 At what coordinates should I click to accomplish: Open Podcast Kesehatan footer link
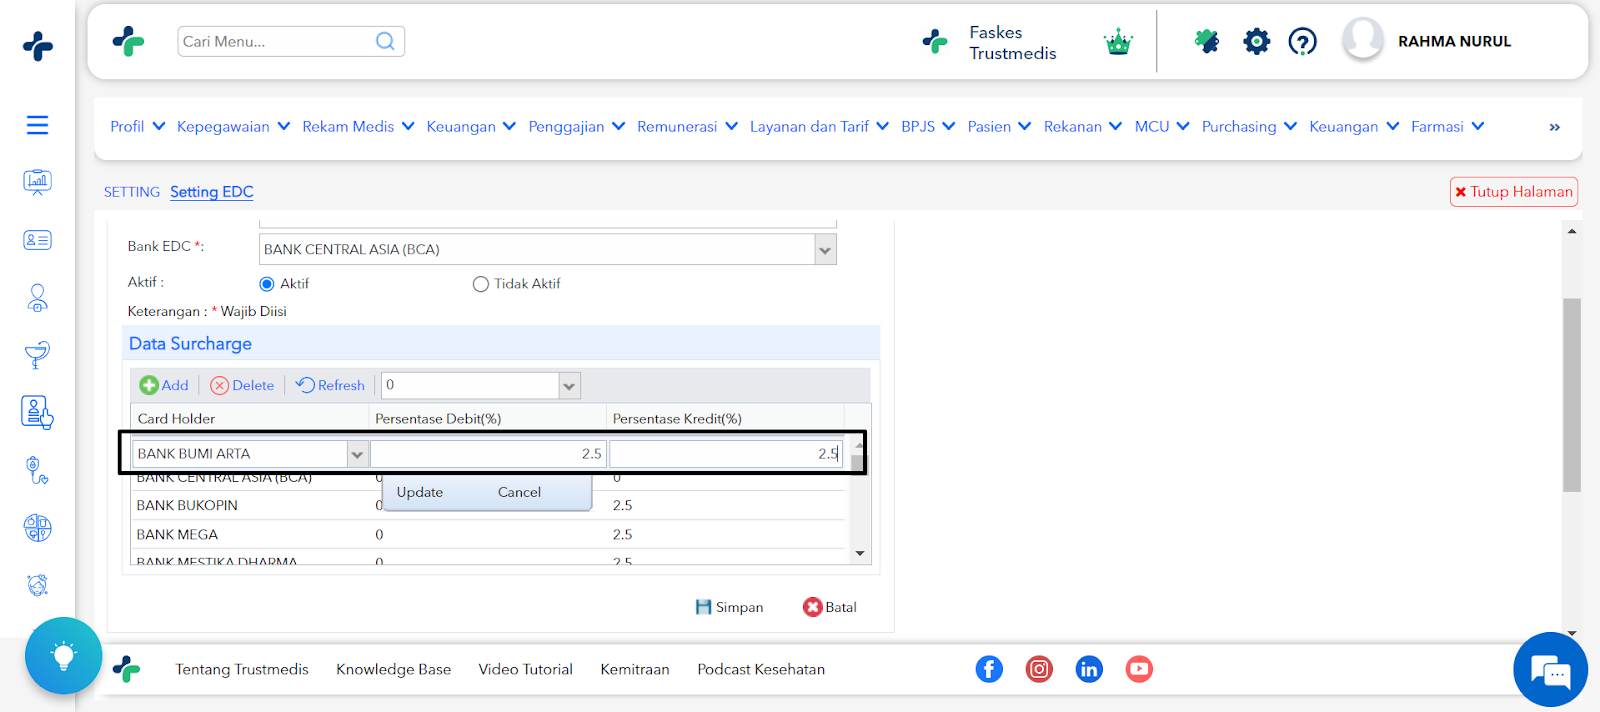coord(761,669)
